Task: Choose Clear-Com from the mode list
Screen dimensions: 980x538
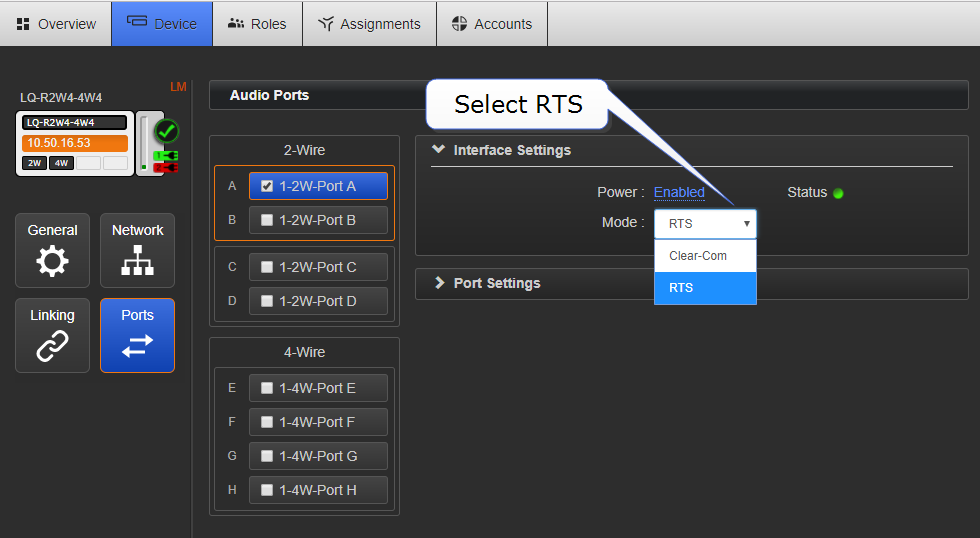Action: pos(698,256)
